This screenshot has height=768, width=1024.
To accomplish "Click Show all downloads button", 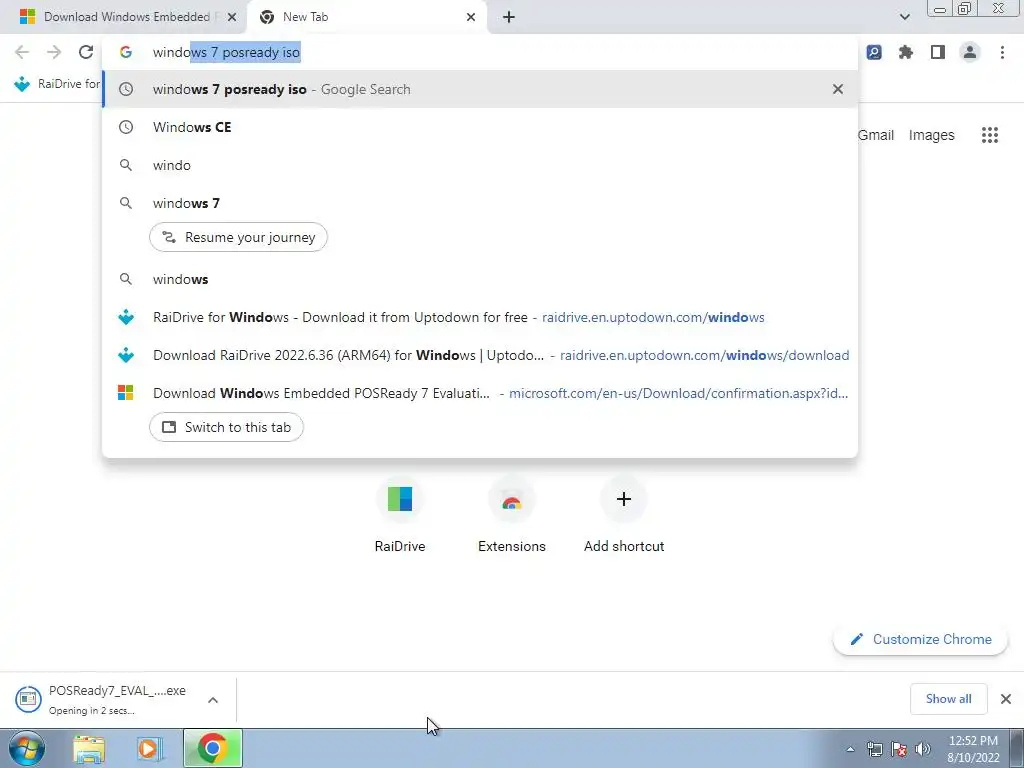I will click(948, 699).
